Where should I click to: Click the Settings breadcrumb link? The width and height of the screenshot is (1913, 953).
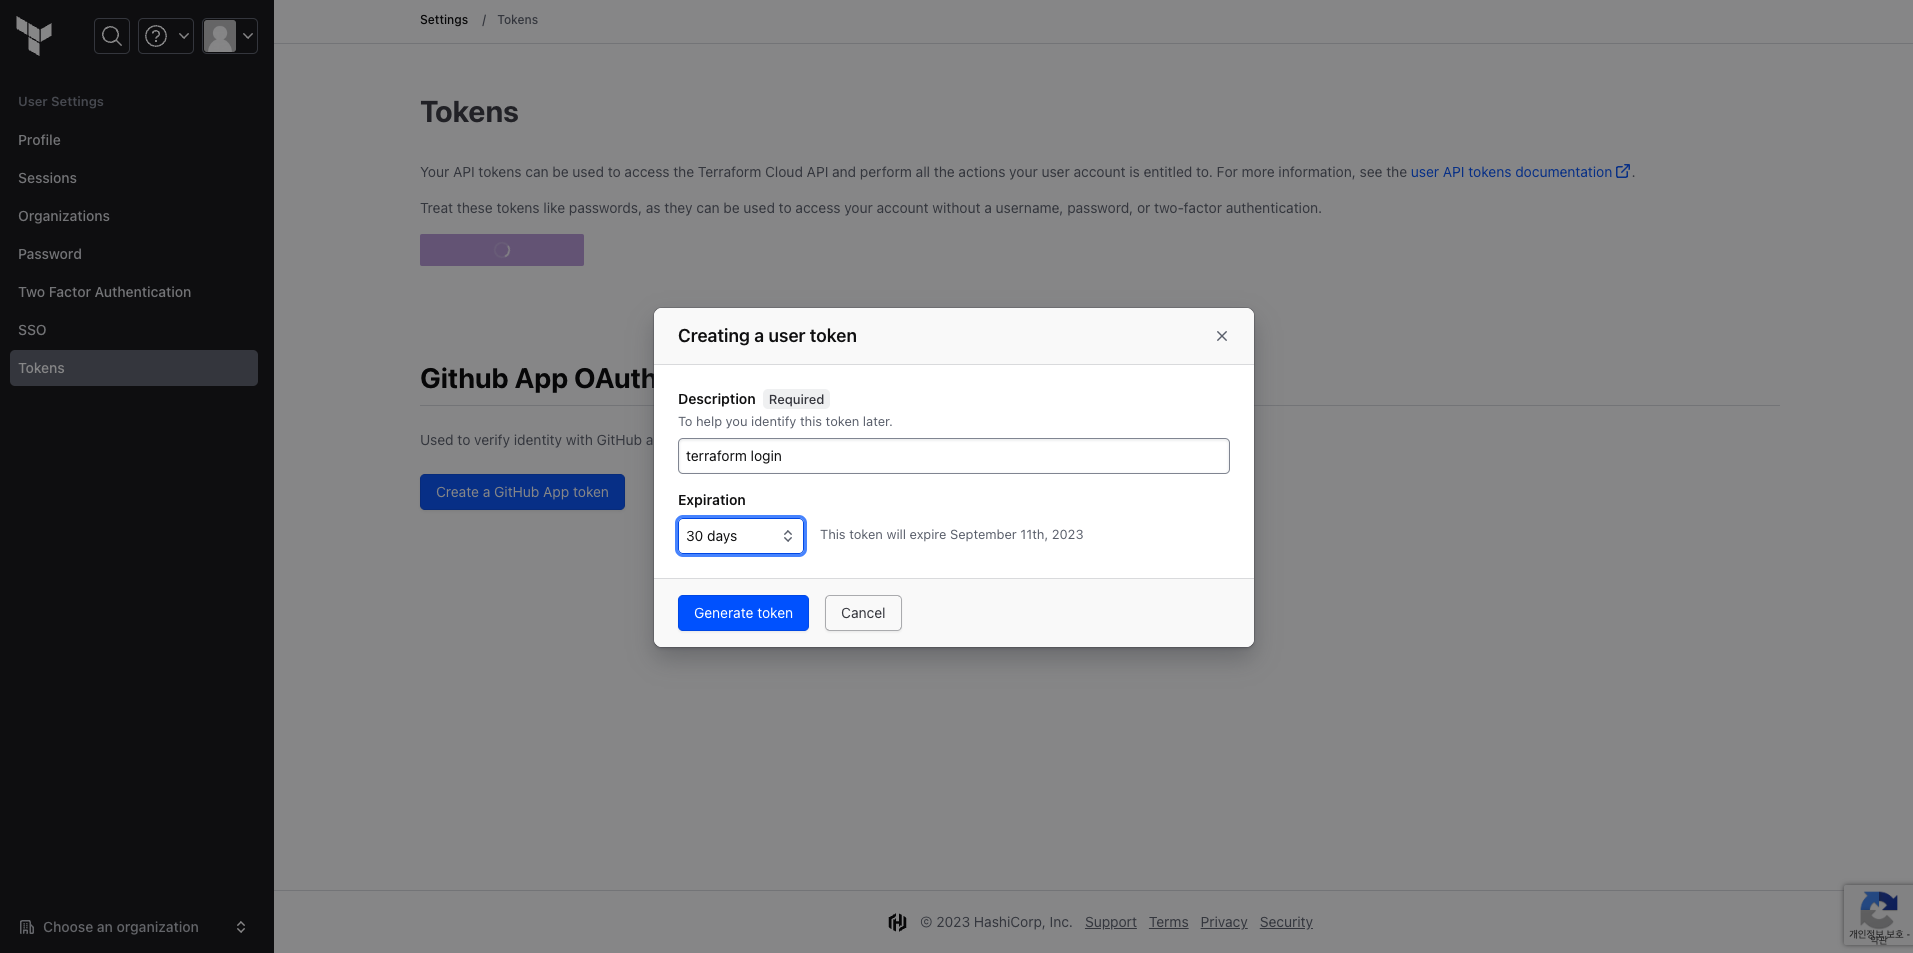coord(444,20)
